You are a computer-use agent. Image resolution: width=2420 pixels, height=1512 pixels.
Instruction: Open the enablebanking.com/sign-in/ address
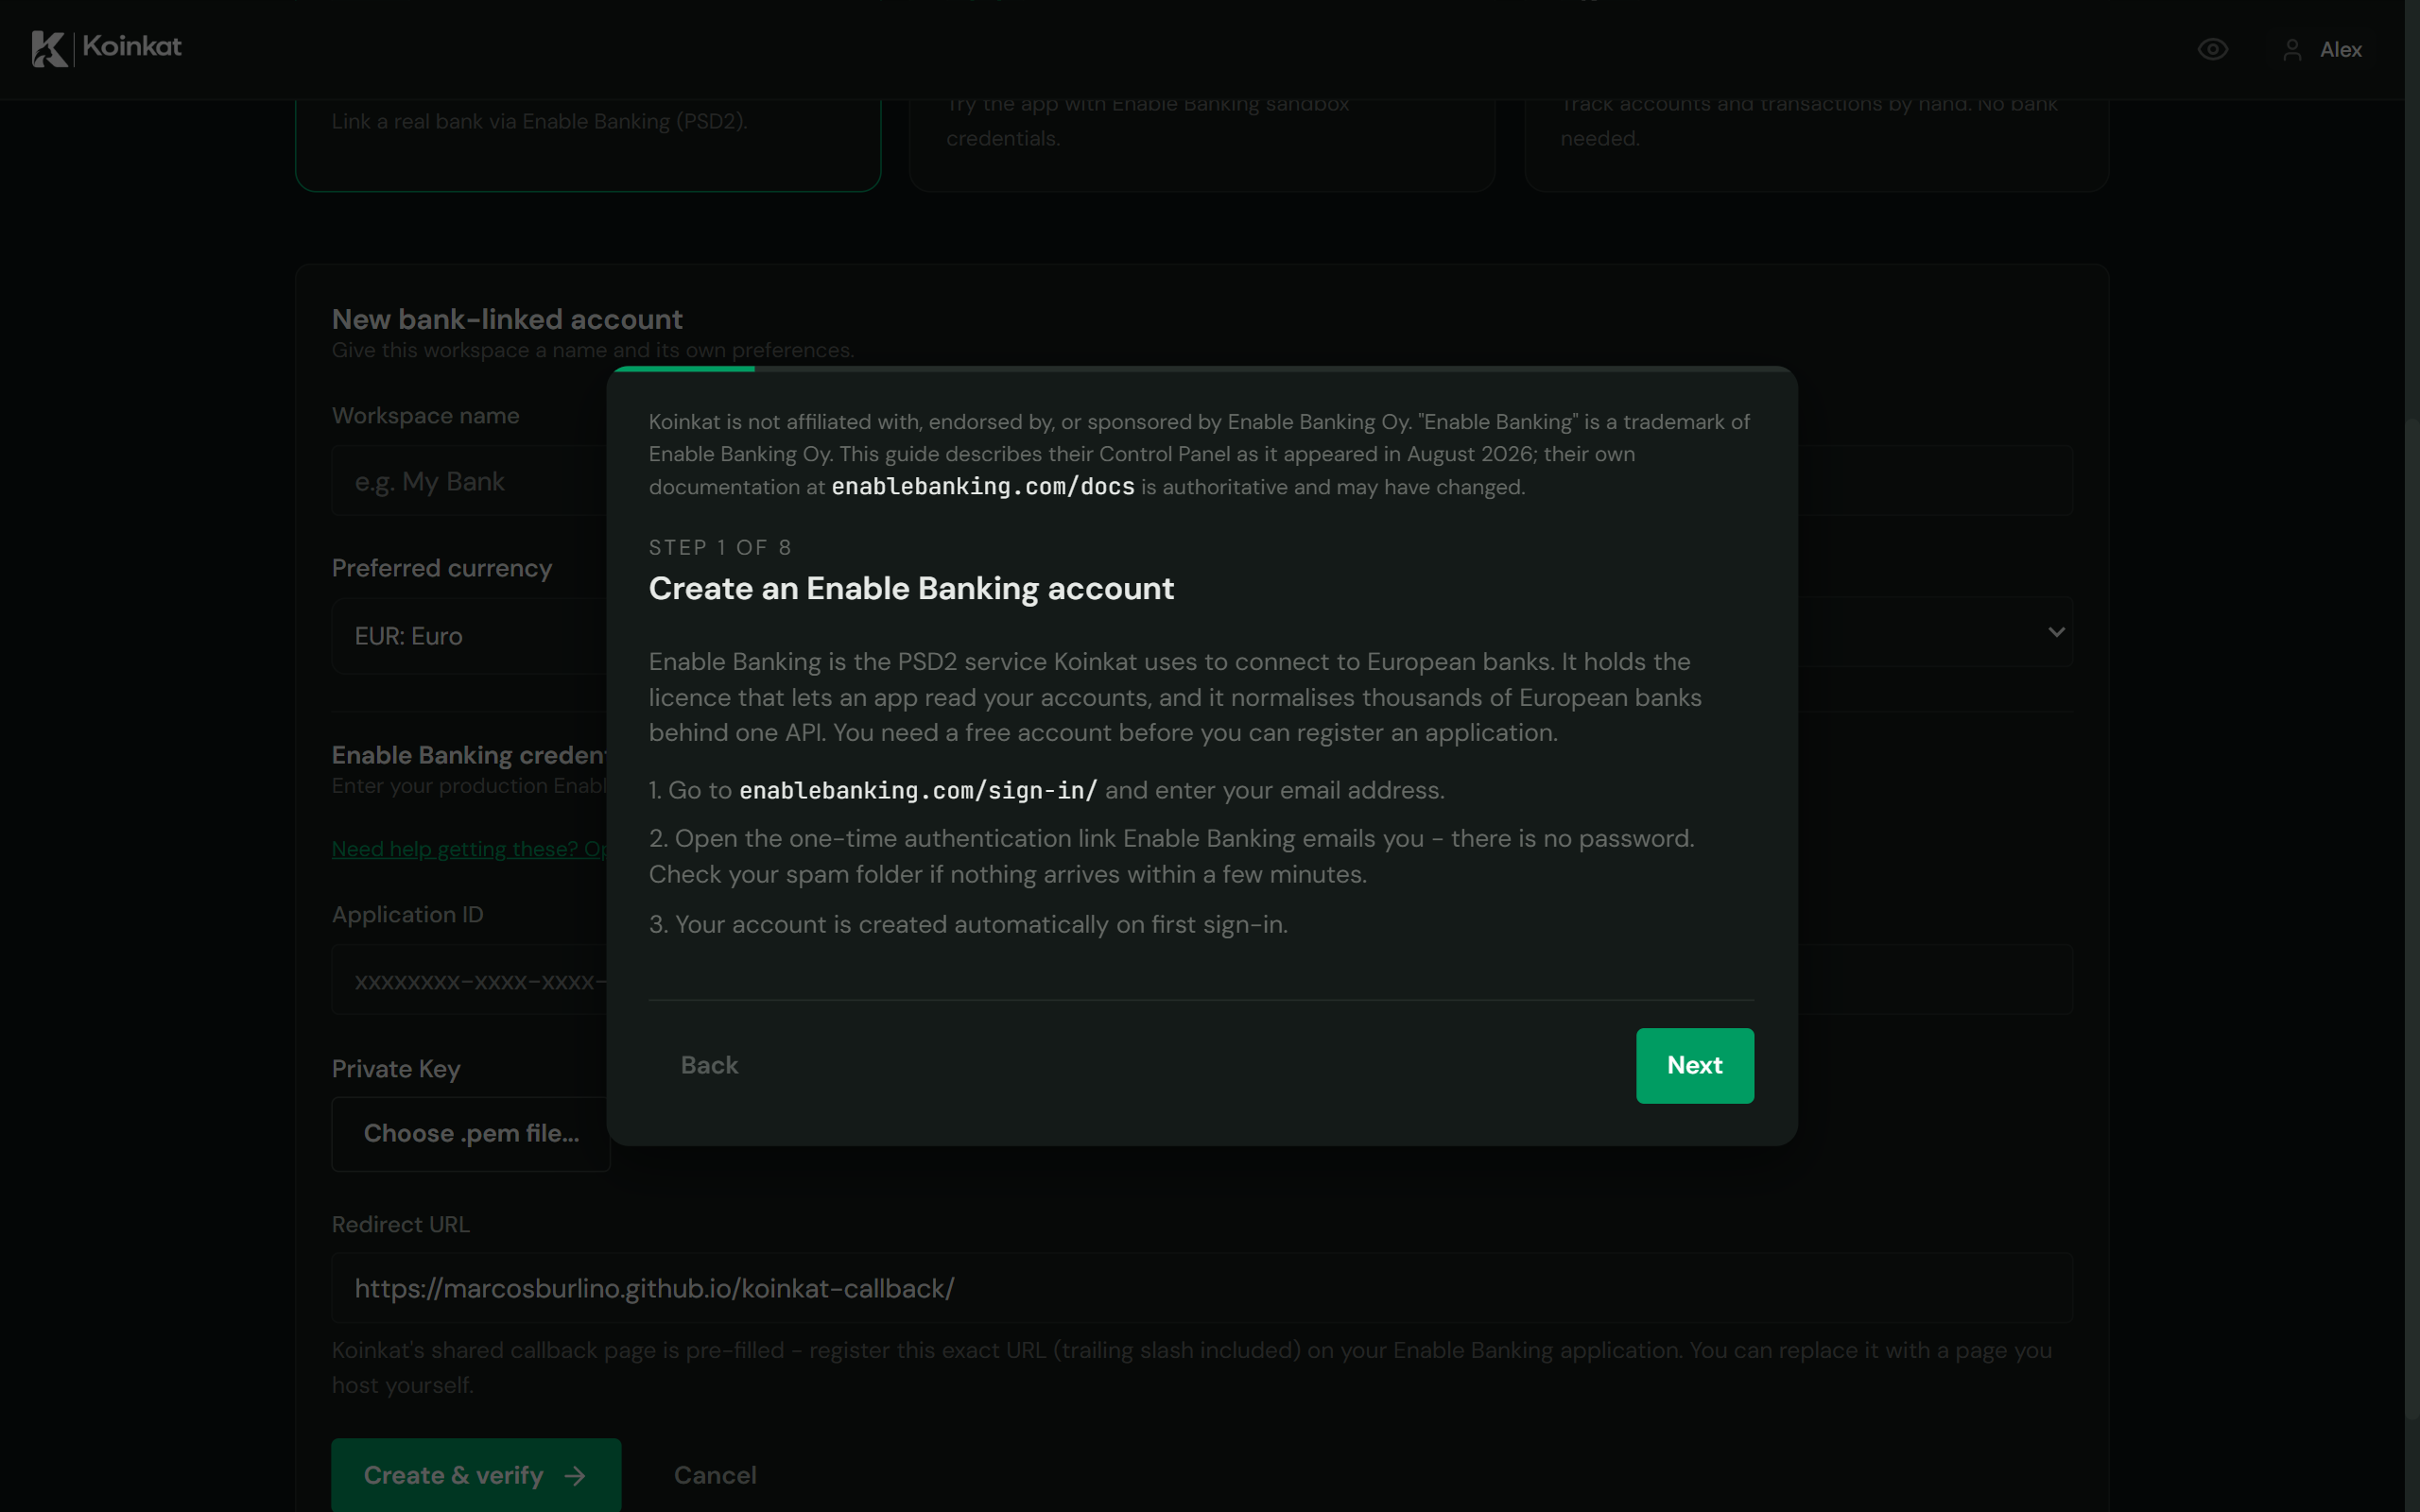point(918,790)
